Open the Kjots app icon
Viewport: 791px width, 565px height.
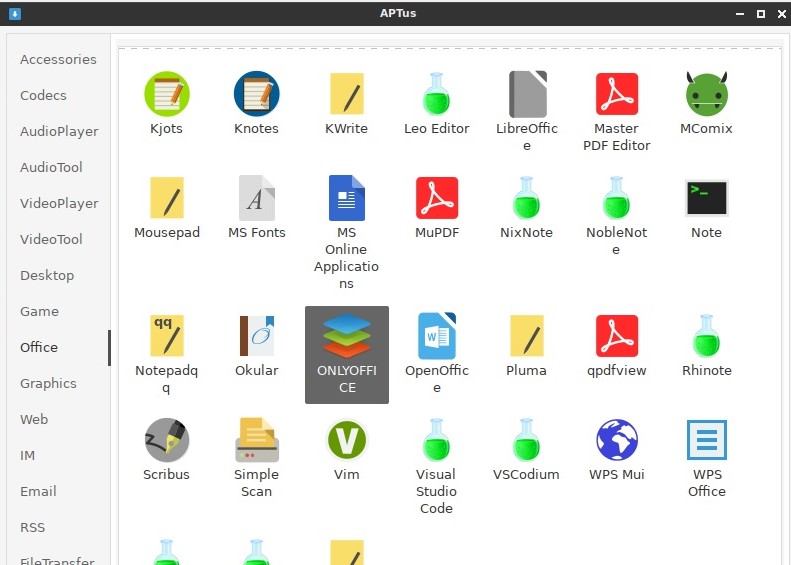point(166,94)
